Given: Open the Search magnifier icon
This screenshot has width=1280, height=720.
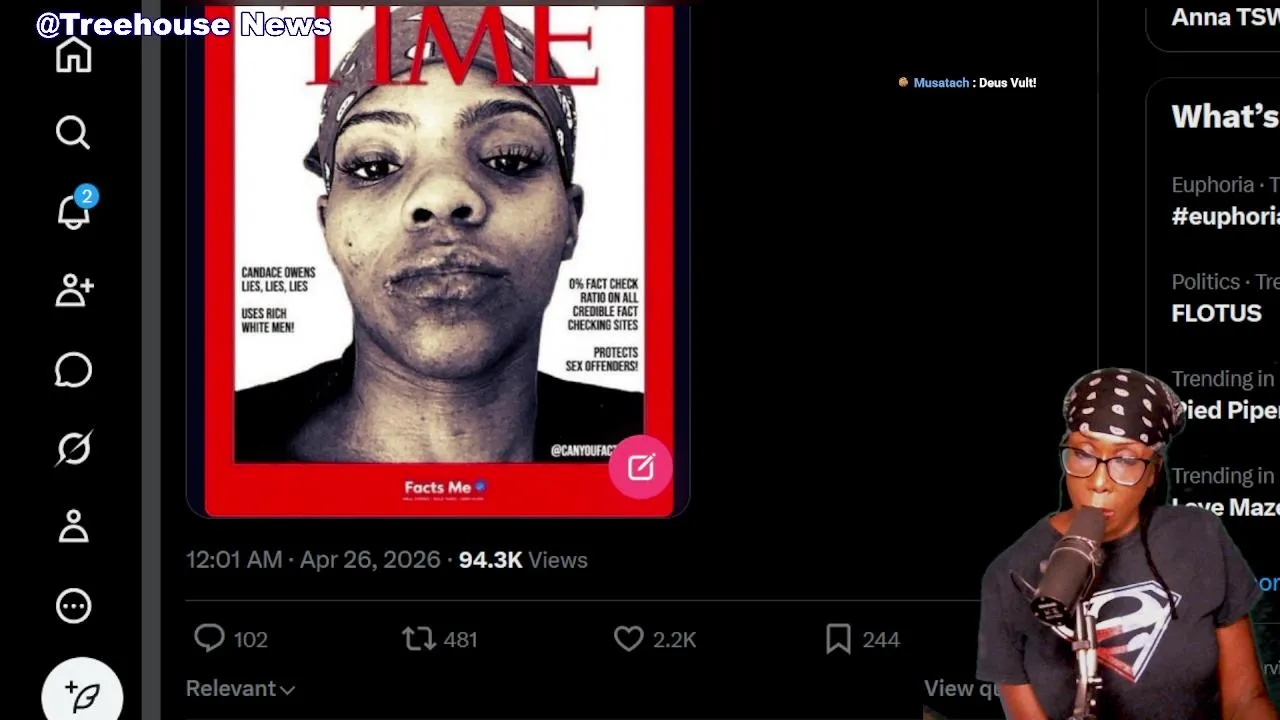Looking at the screenshot, I should [x=73, y=132].
